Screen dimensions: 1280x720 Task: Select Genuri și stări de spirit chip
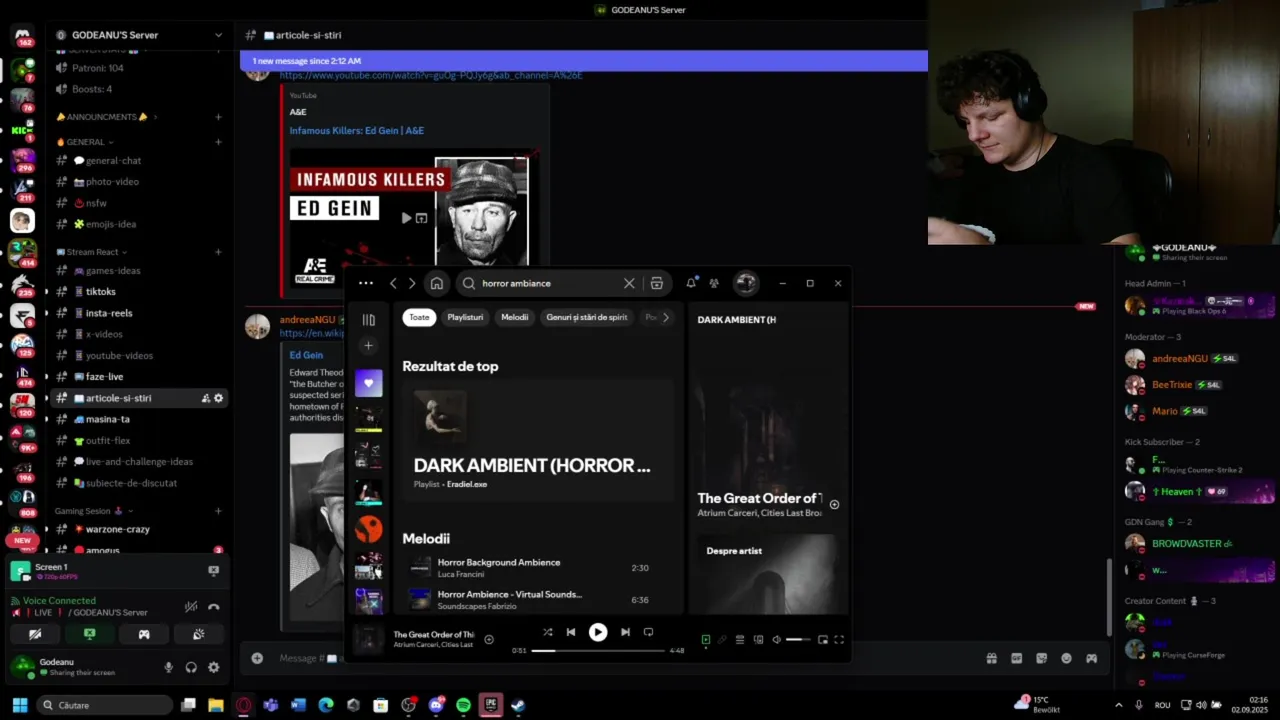coord(587,317)
